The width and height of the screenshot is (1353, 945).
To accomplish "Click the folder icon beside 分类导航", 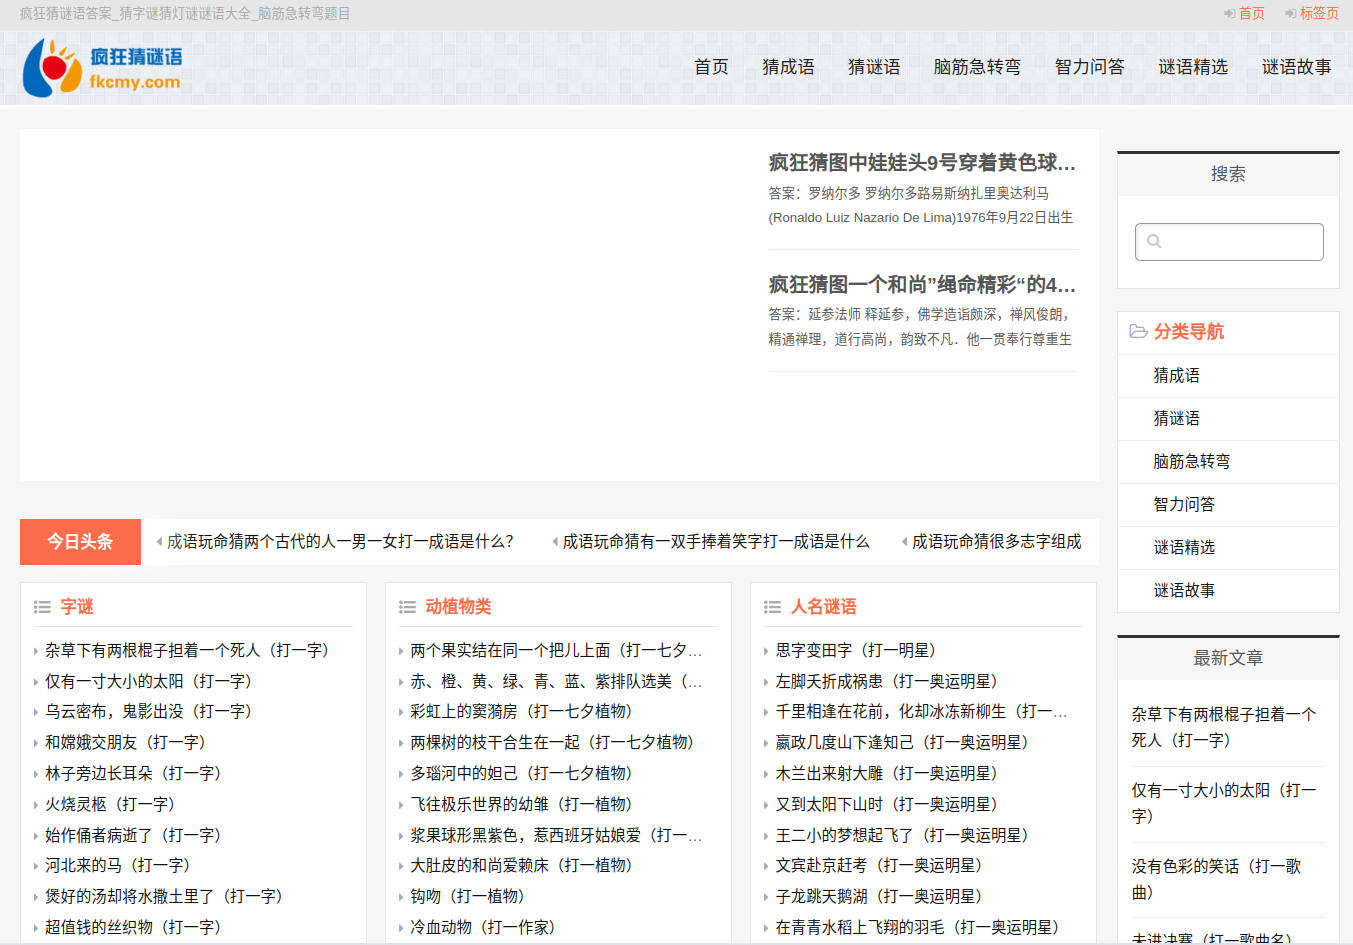I will [1138, 332].
